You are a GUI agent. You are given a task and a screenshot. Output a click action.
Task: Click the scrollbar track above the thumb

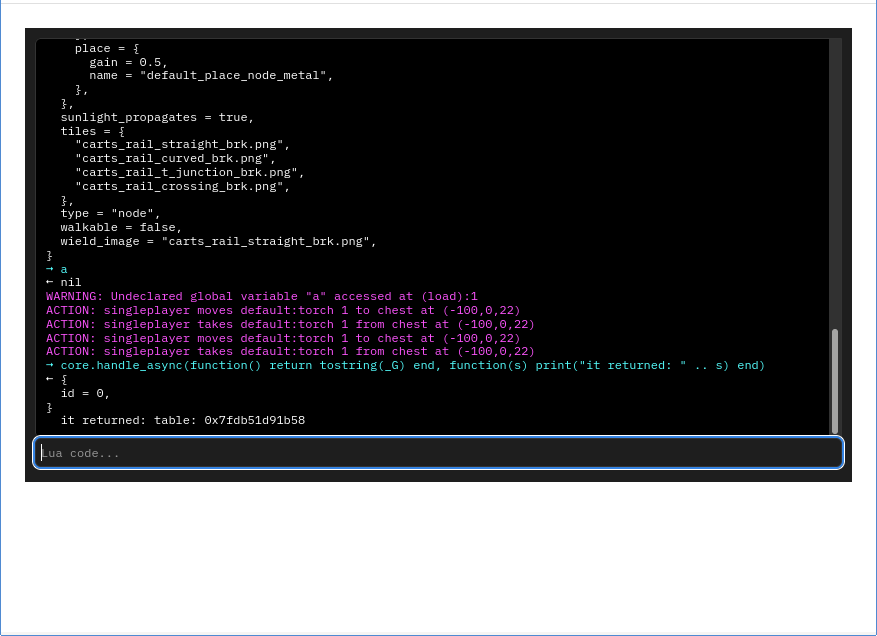point(835,180)
